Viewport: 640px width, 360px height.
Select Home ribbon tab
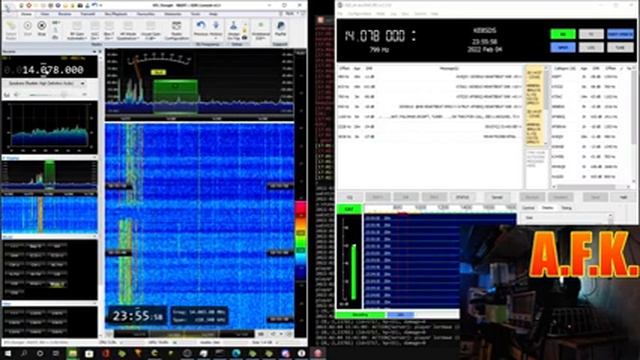pos(26,14)
